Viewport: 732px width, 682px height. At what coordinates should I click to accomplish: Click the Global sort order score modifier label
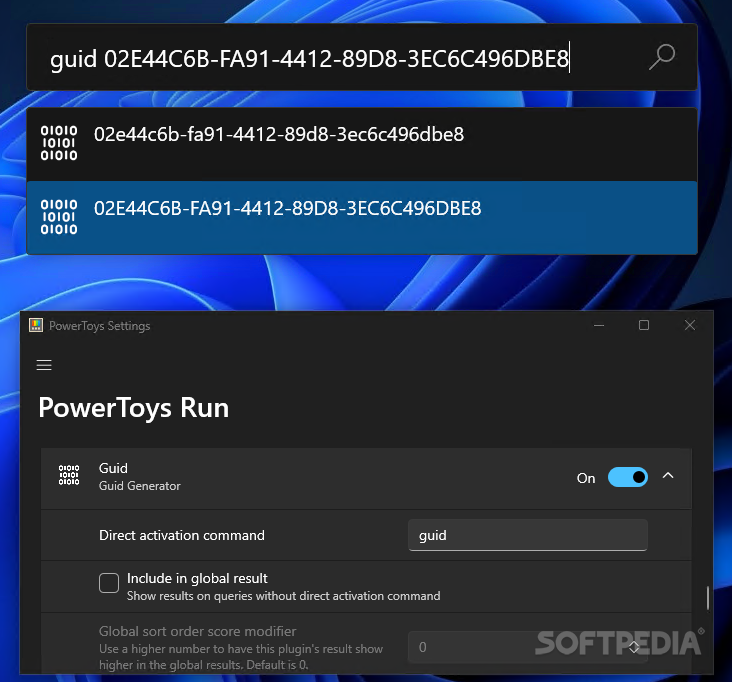[197, 632]
